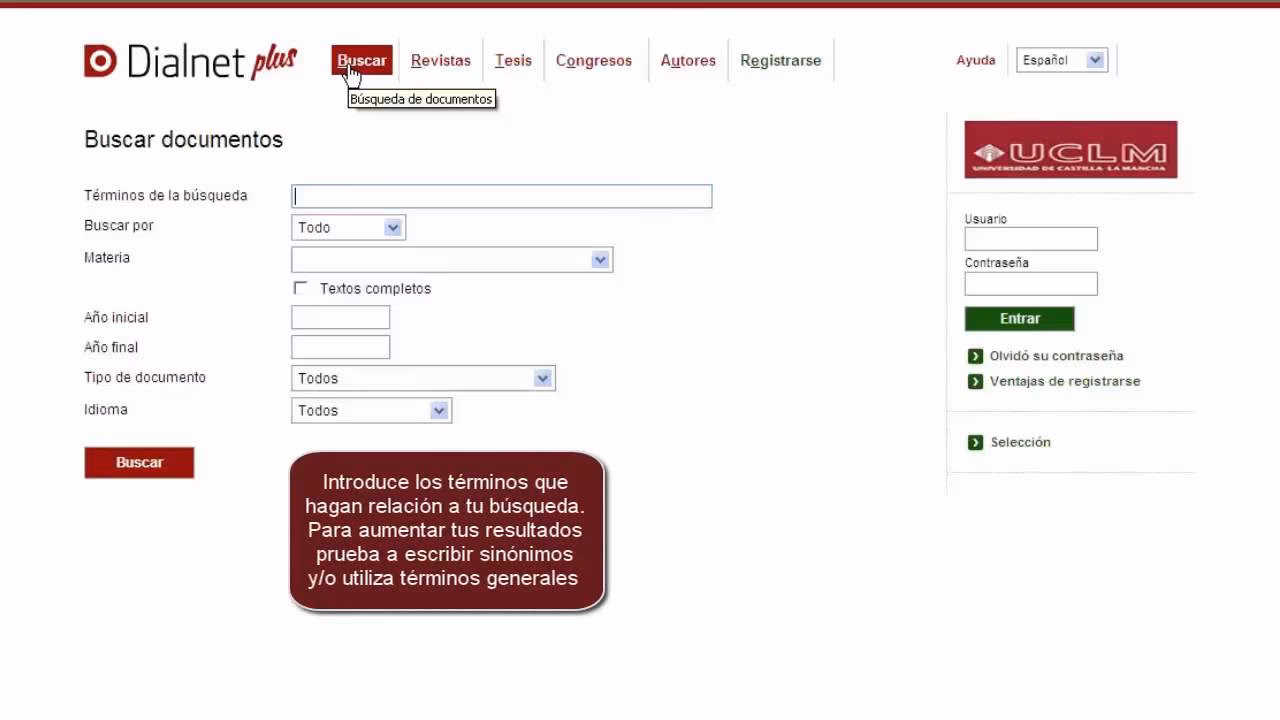Screen dimensions: 1280x720
Task: Click the green Entrar button
Action: [1019, 318]
